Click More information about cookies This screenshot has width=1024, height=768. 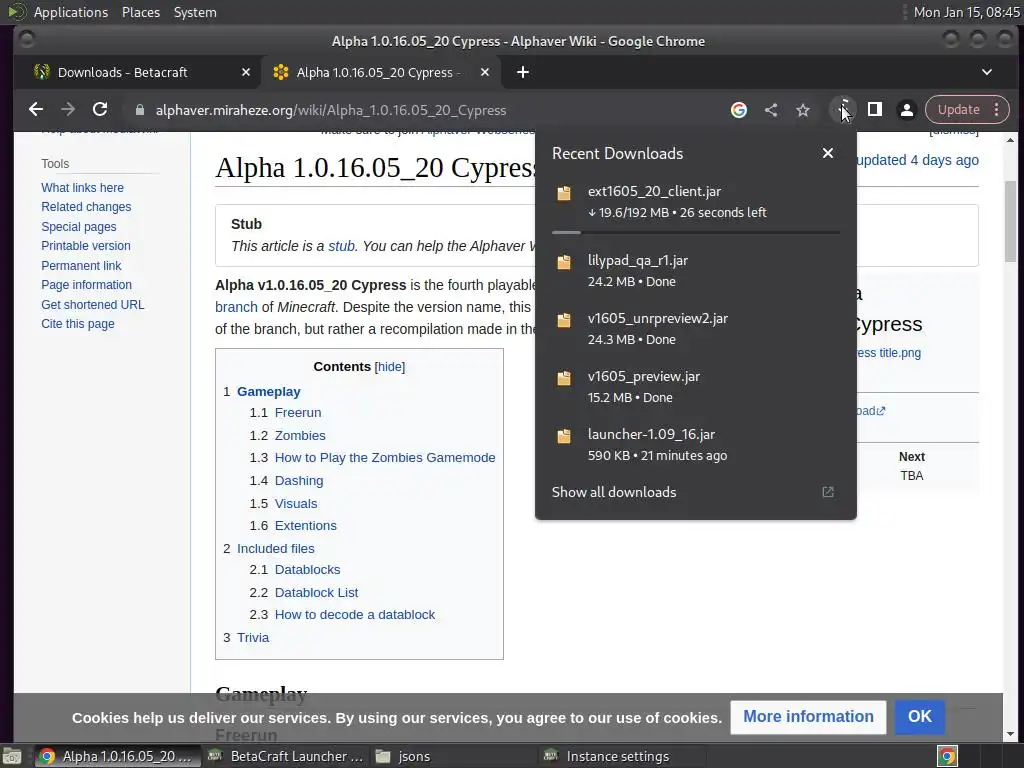click(808, 717)
